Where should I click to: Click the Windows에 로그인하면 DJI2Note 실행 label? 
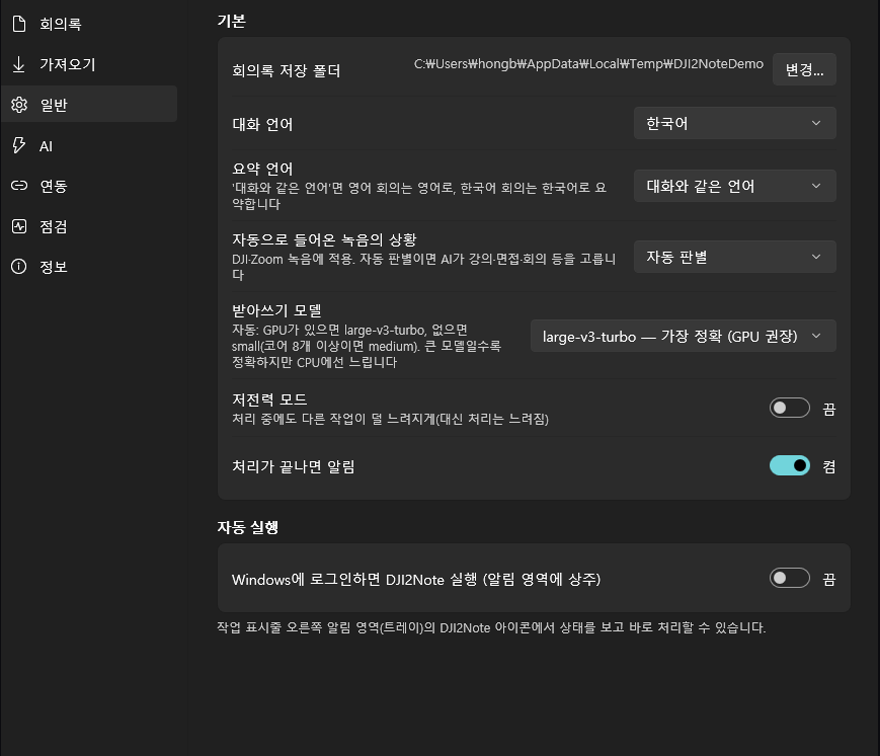416,579
